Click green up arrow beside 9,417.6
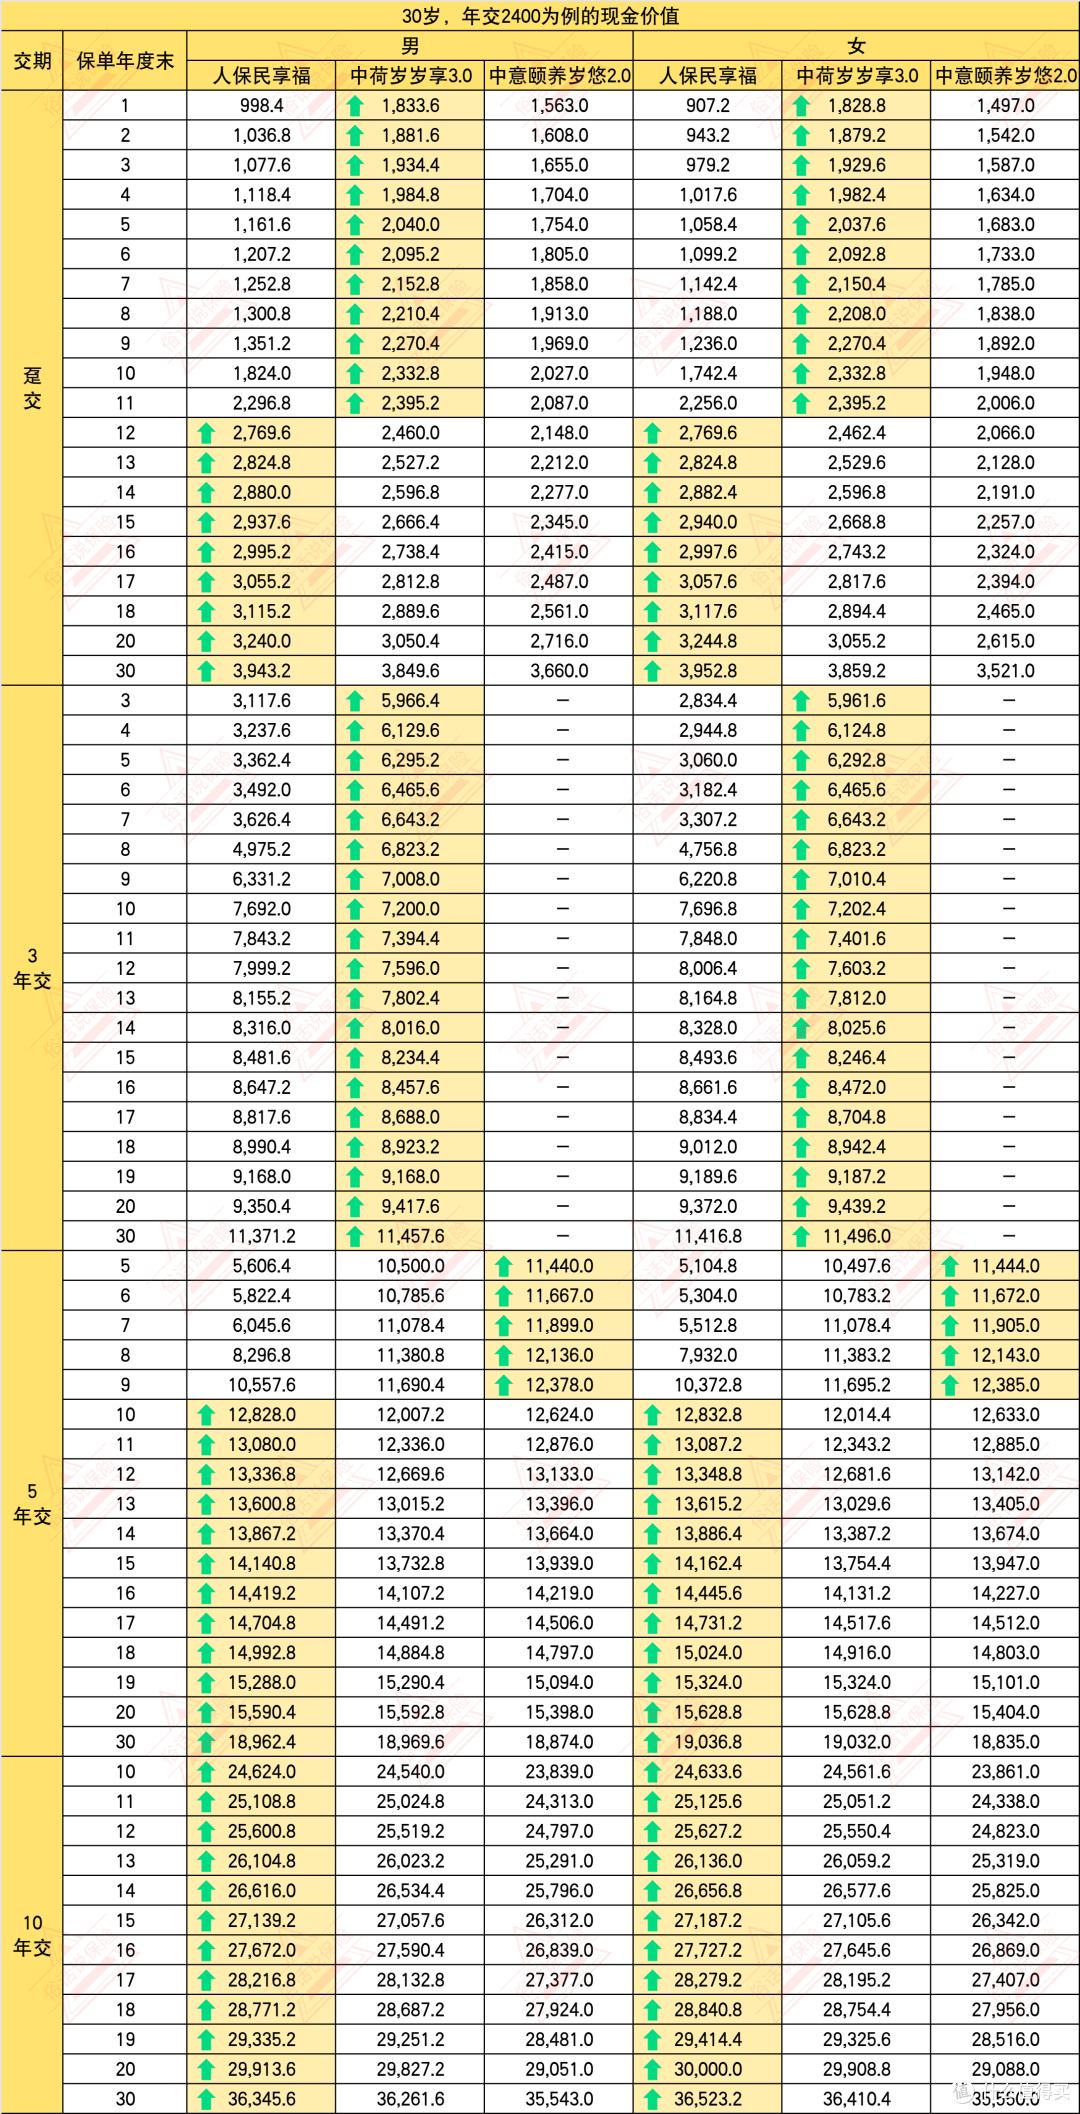Viewport: 1080px width, 2114px height. click(x=355, y=1207)
